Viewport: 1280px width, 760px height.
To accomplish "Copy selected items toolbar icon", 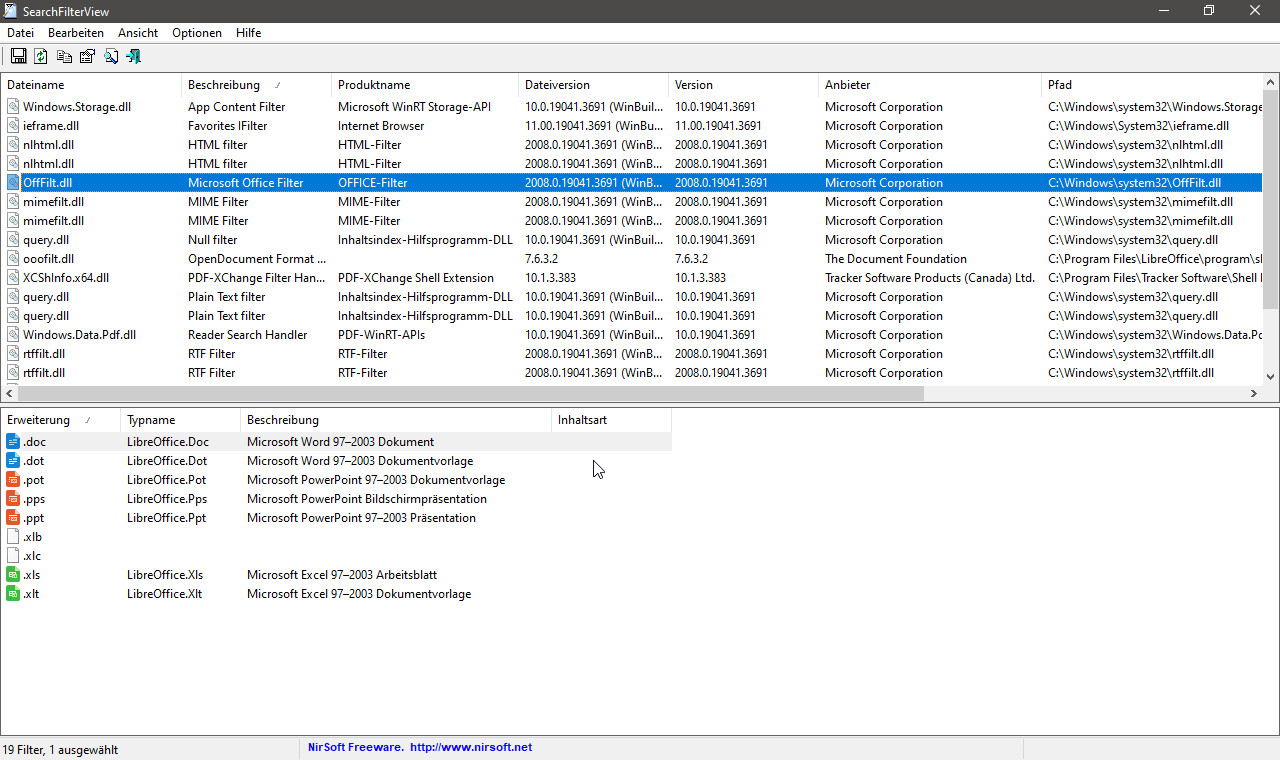I will pyautogui.click(x=64, y=56).
